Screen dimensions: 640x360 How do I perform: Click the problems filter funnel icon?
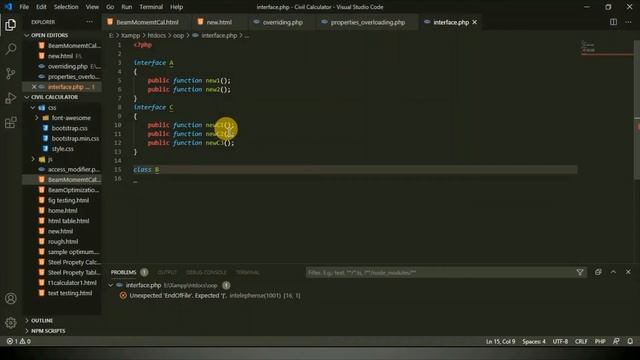580,272
